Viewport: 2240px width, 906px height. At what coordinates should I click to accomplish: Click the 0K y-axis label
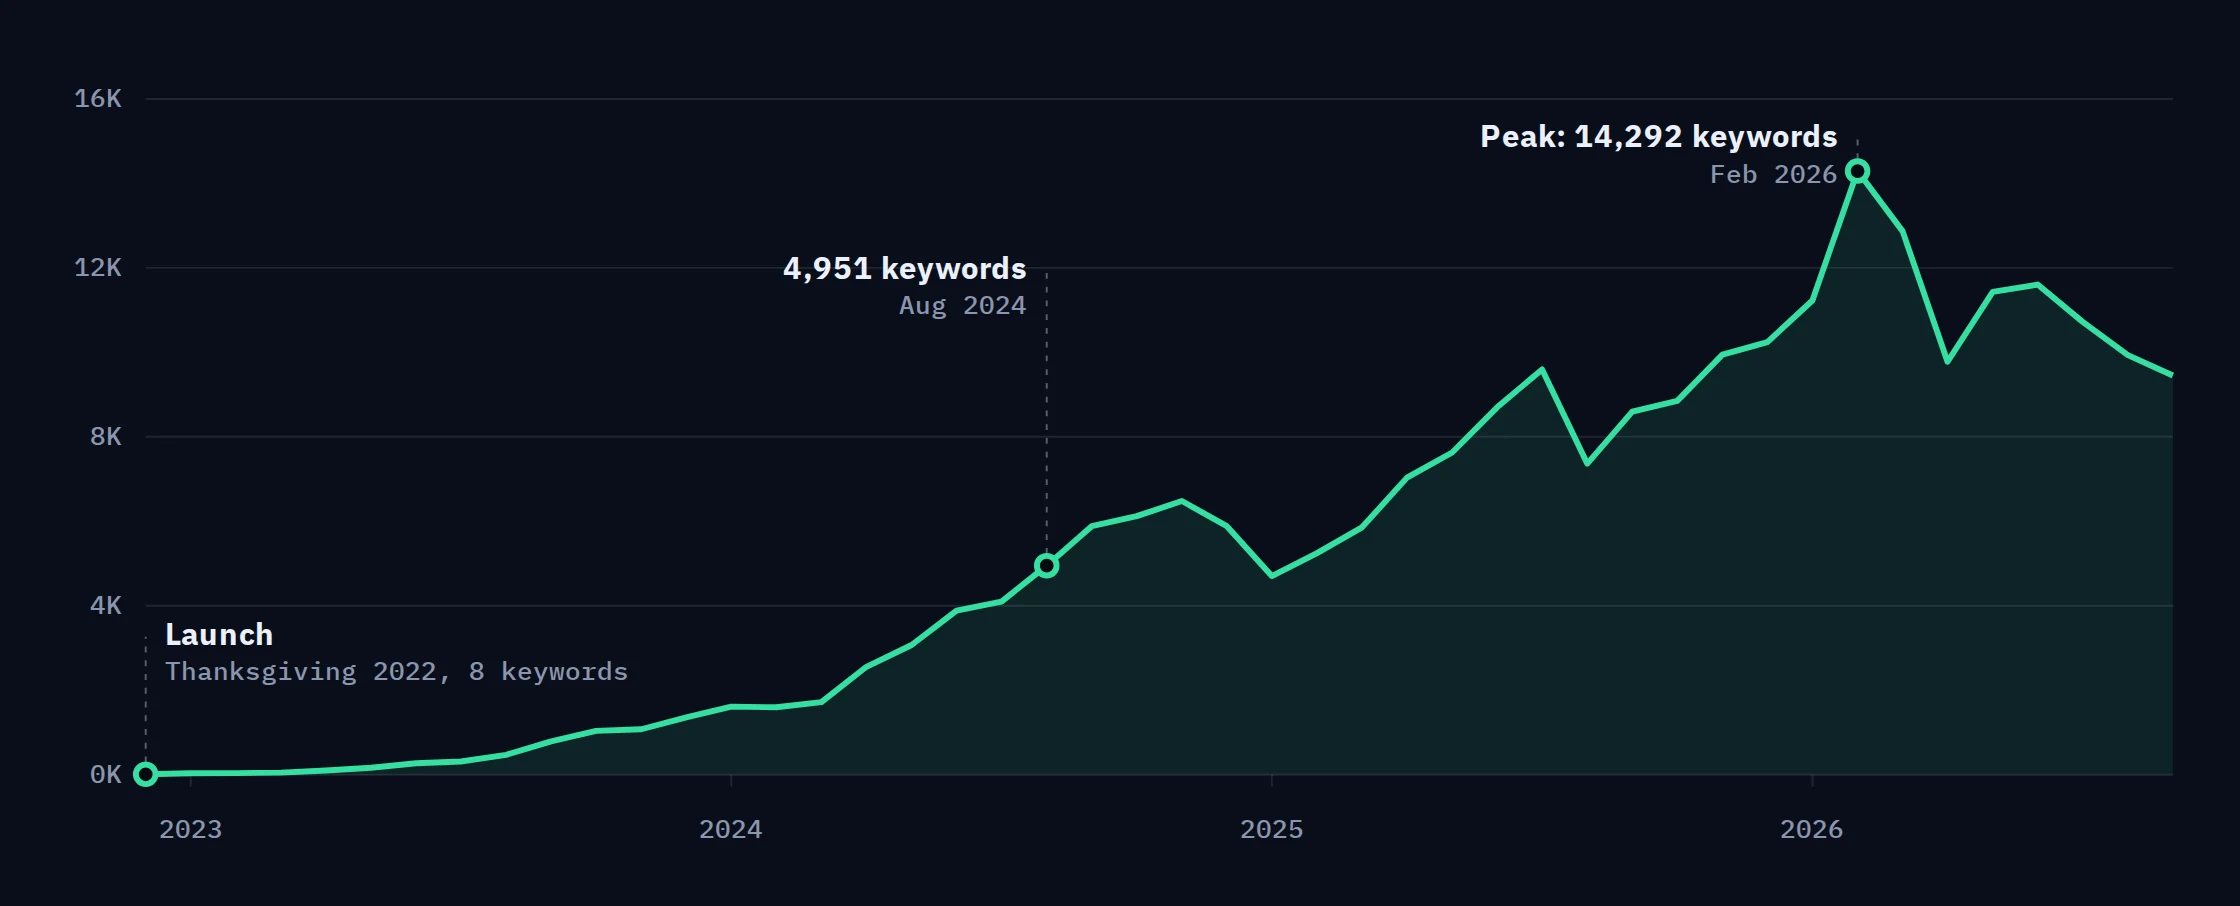pos(106,774)
